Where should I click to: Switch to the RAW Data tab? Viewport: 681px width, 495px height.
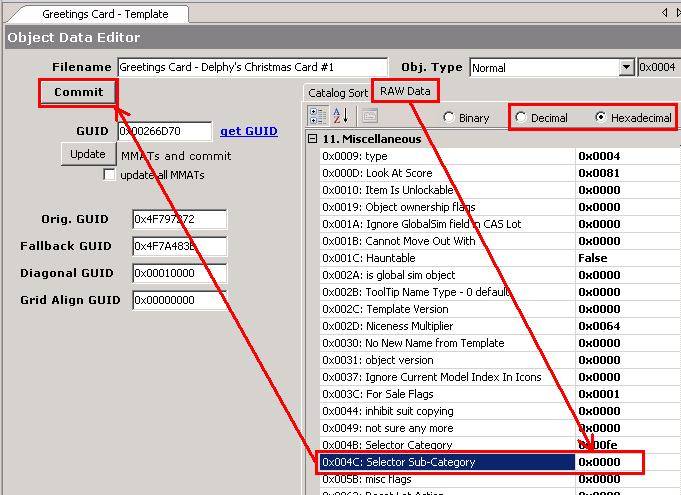coord(405,91)
